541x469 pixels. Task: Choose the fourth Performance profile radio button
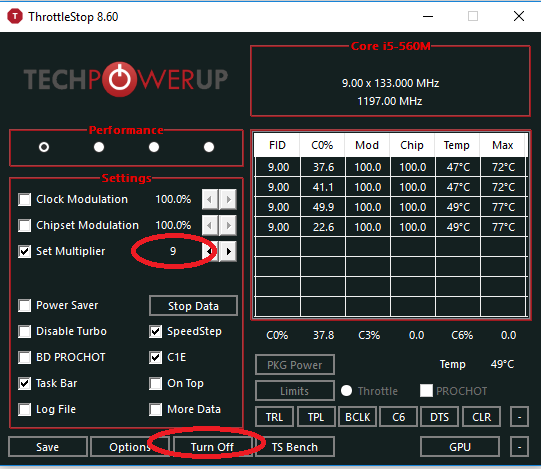[209, 147]
